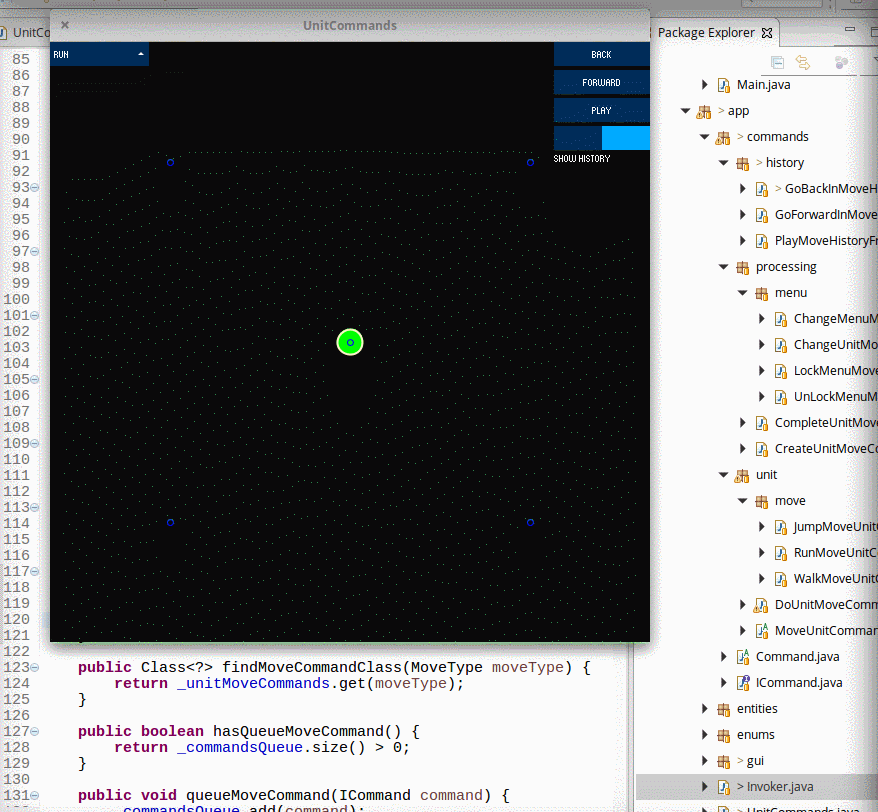878x812 pixels.
Task: Click the CreateUnitMoveC file icon
Action: point(762,449)
